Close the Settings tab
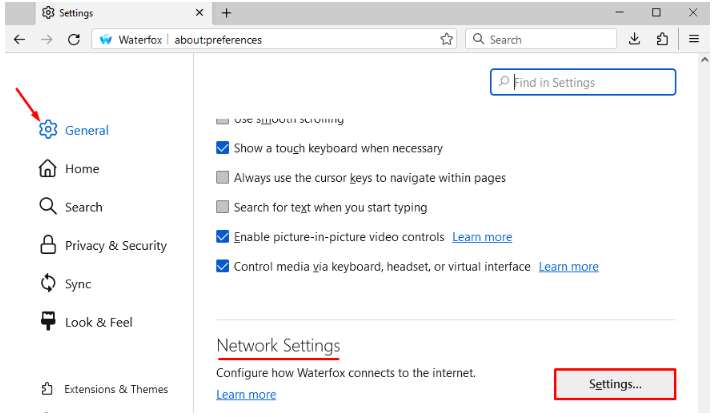This screenshot has width=714, height=417. click(199, 12)
